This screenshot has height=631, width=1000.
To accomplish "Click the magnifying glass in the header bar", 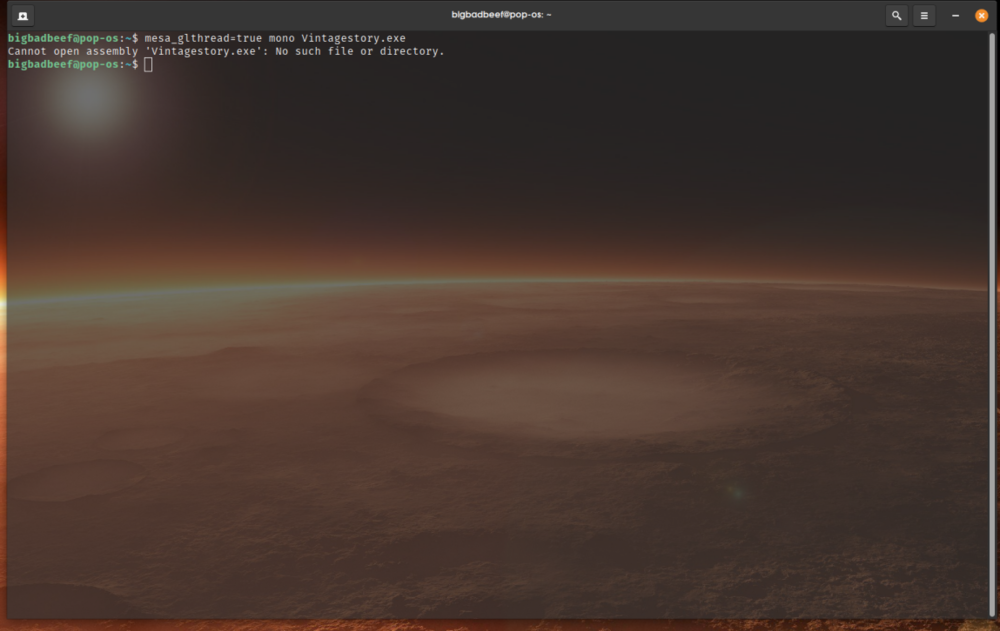I will pyautogui.click(x=896, y=15).
